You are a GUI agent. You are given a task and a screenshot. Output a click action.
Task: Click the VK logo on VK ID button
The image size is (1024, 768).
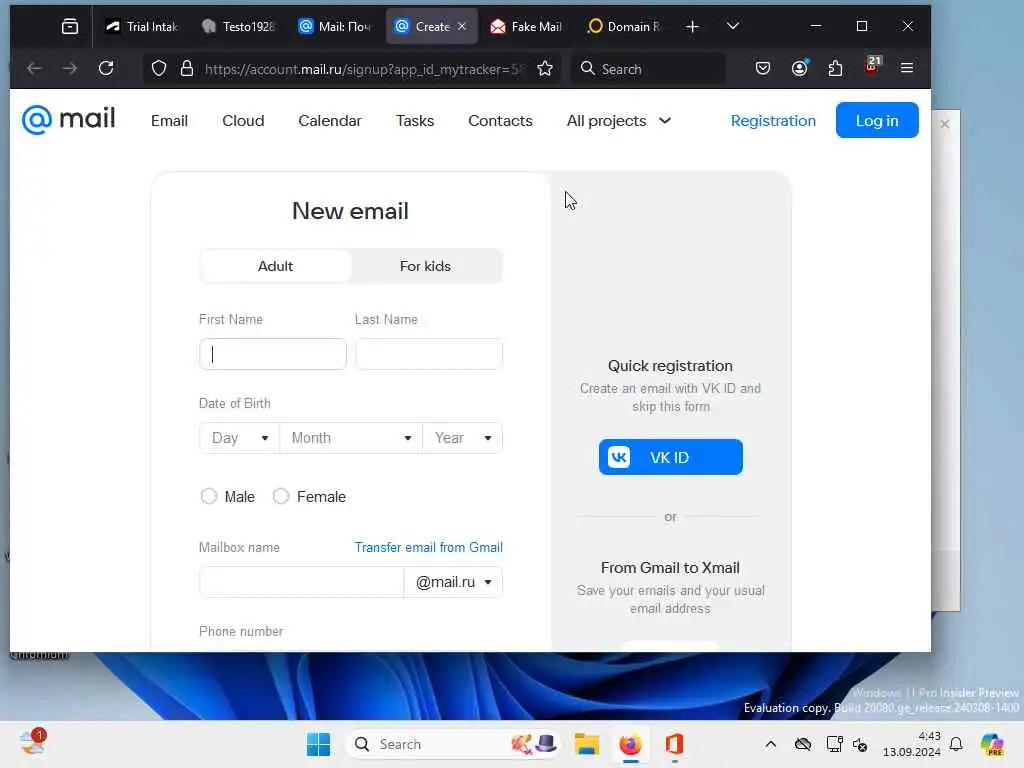tap(619, 457)
